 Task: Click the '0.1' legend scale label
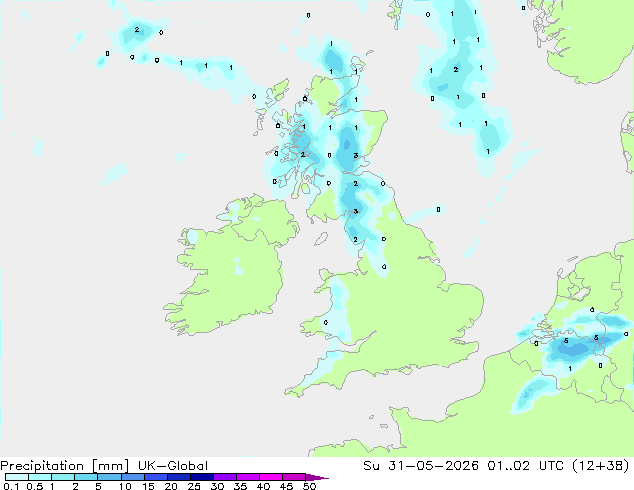[x=11, y=486]
